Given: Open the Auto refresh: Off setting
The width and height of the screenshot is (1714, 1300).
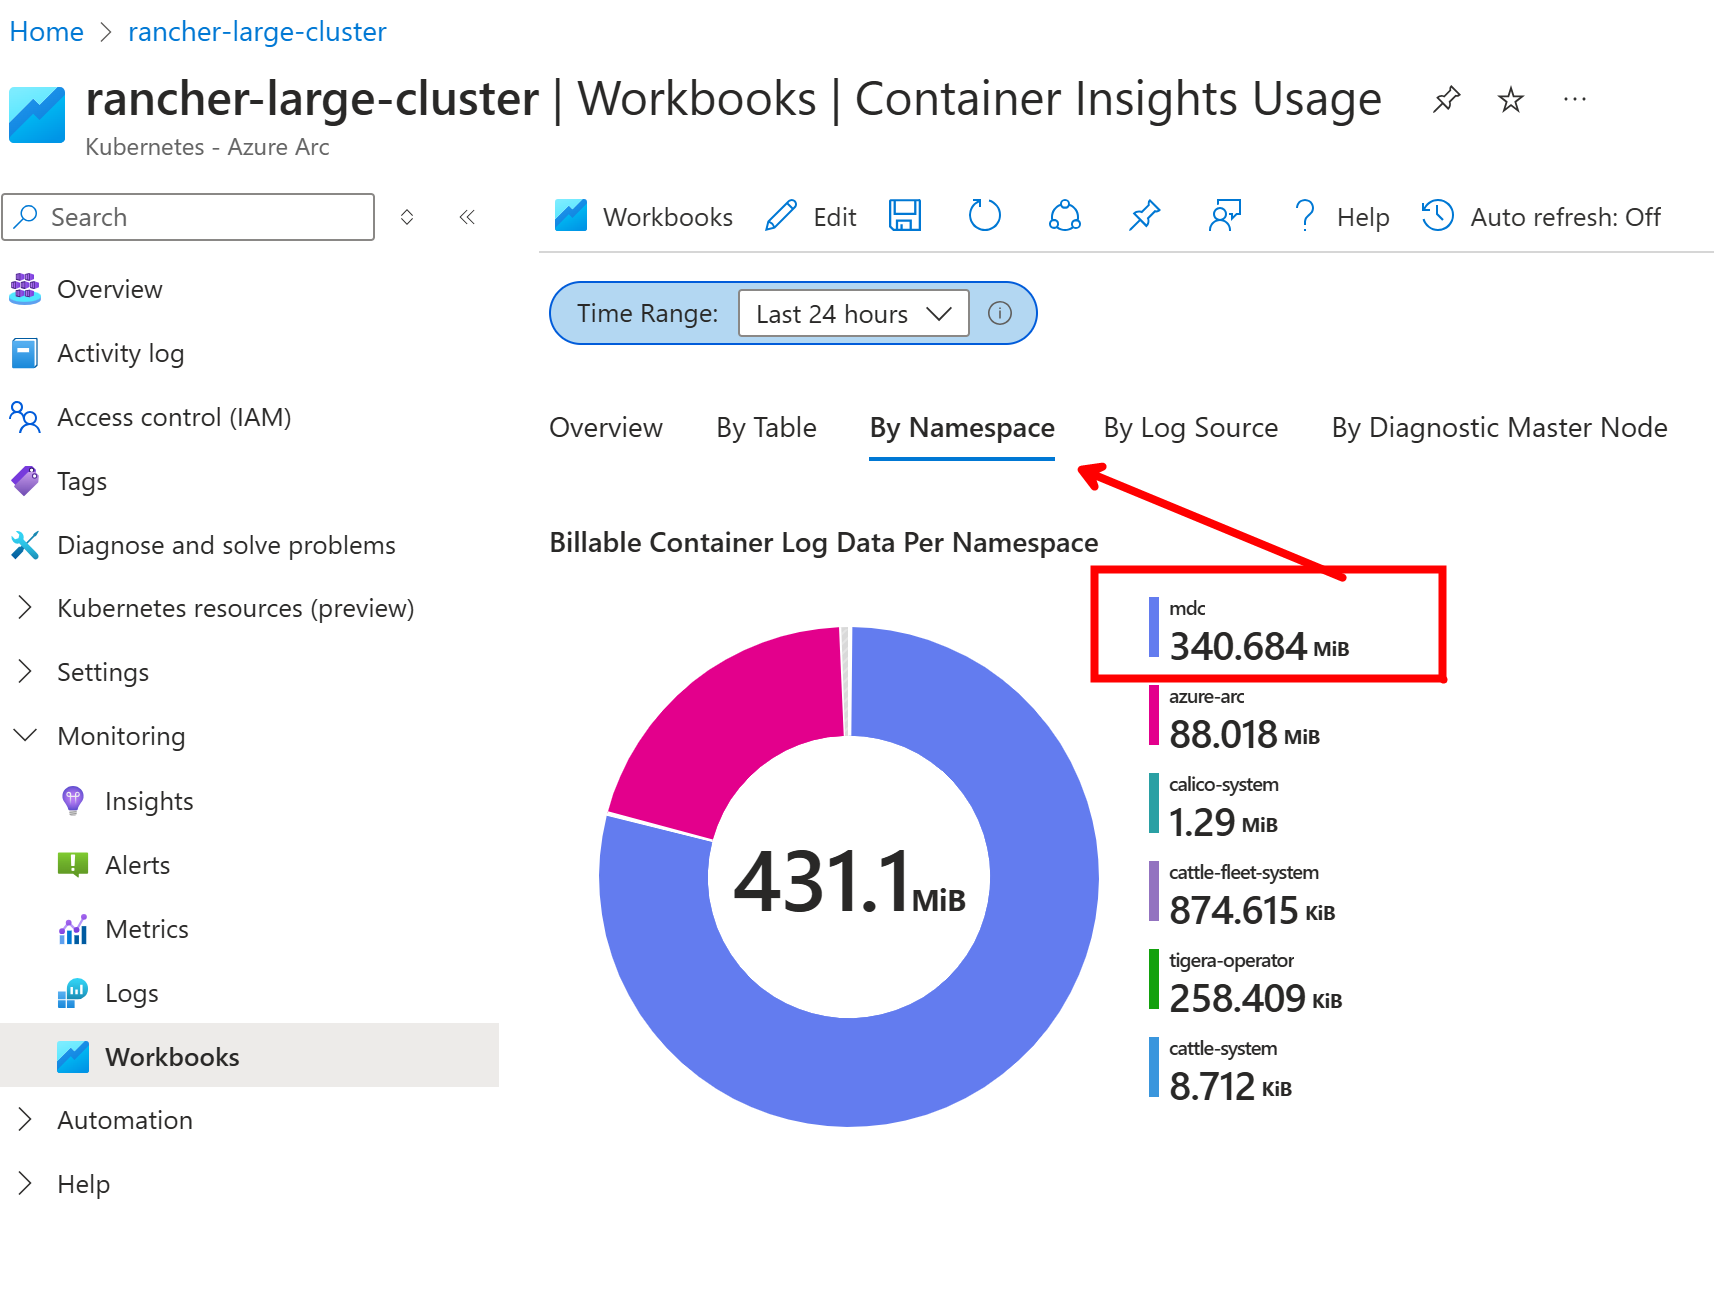Looking at the screenshot, I should pos(1541,217).
